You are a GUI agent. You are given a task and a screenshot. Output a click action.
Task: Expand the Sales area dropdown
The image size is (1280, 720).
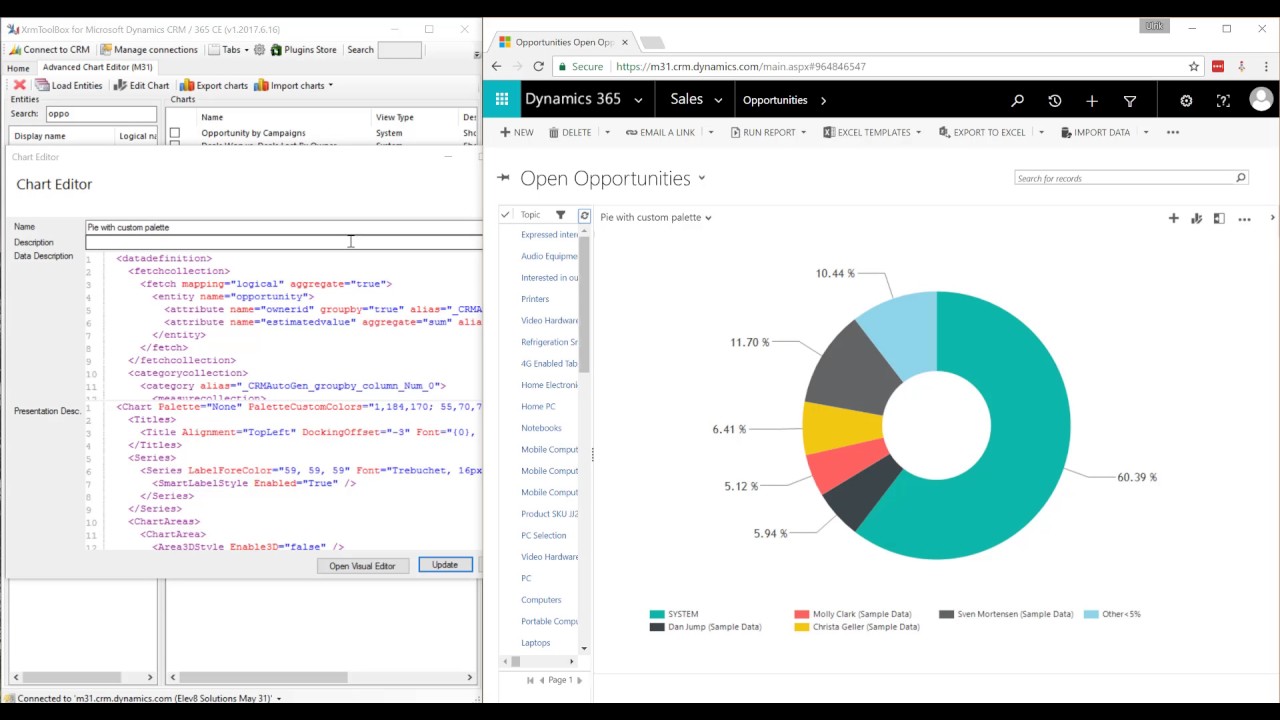point(717,100)
